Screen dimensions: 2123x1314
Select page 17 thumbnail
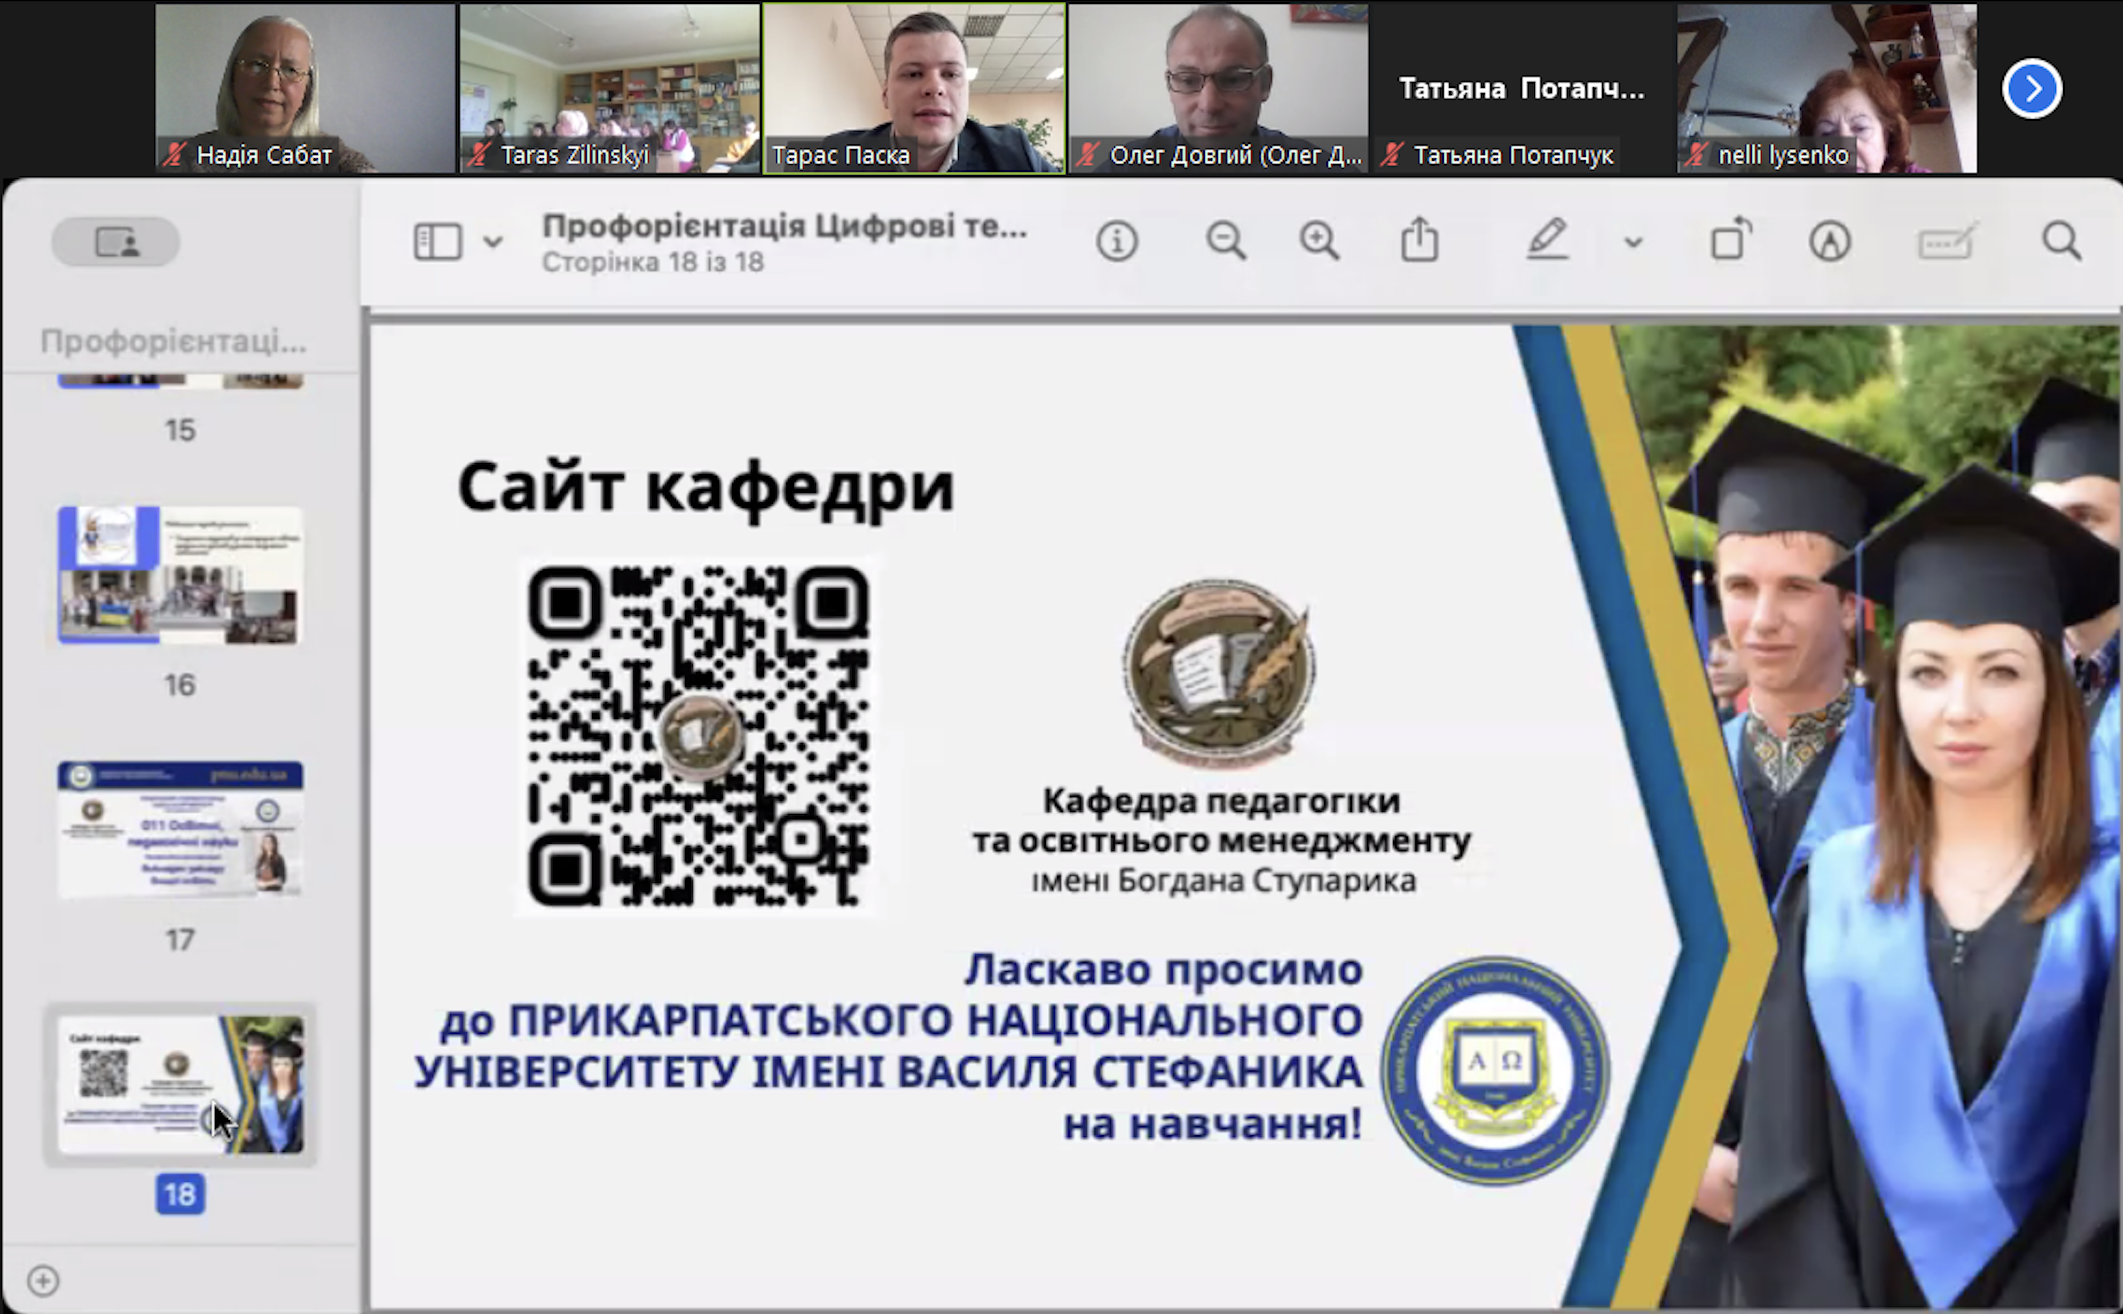click(x=180, y=829)
